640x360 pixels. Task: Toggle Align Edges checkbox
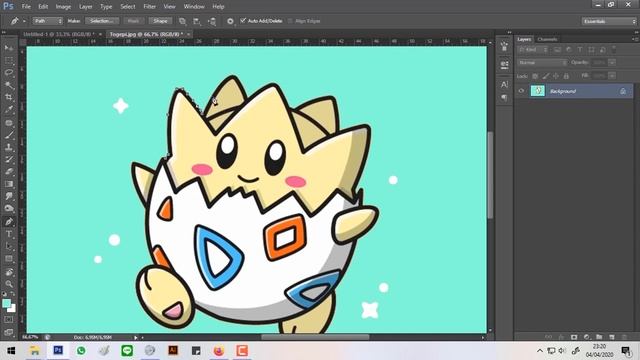[x=290, y=21]
